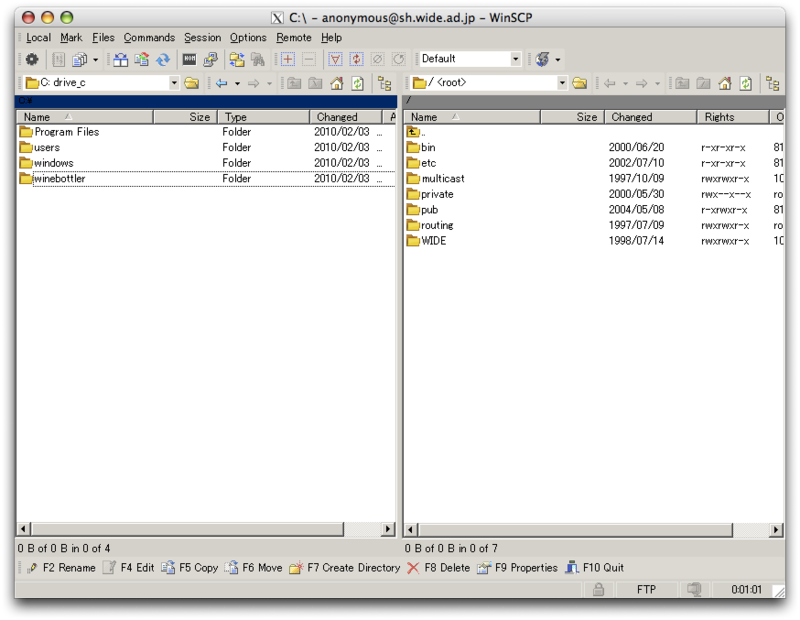Select the remote pub folder
This screenshot has width=800, height=620.
429,210
